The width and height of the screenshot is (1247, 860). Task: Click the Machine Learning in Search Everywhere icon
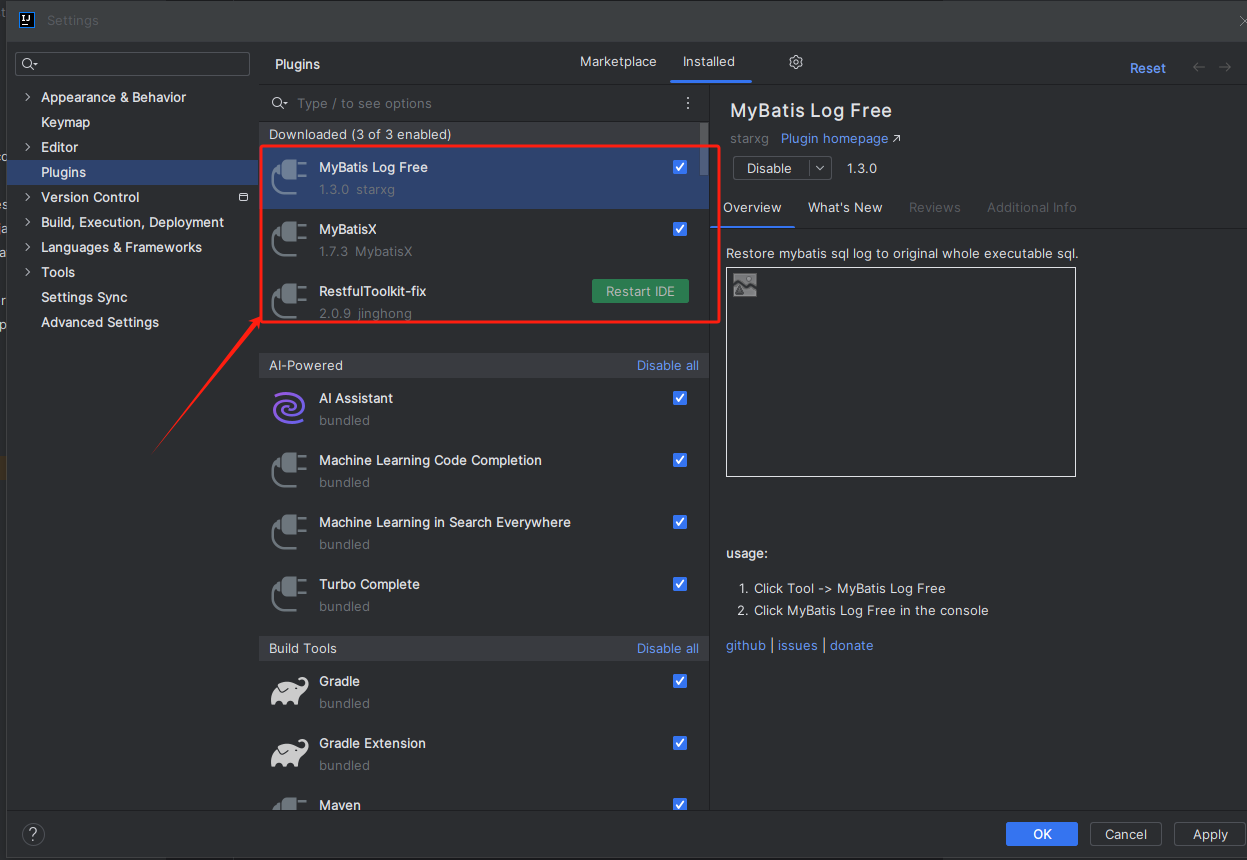(289, 532)
